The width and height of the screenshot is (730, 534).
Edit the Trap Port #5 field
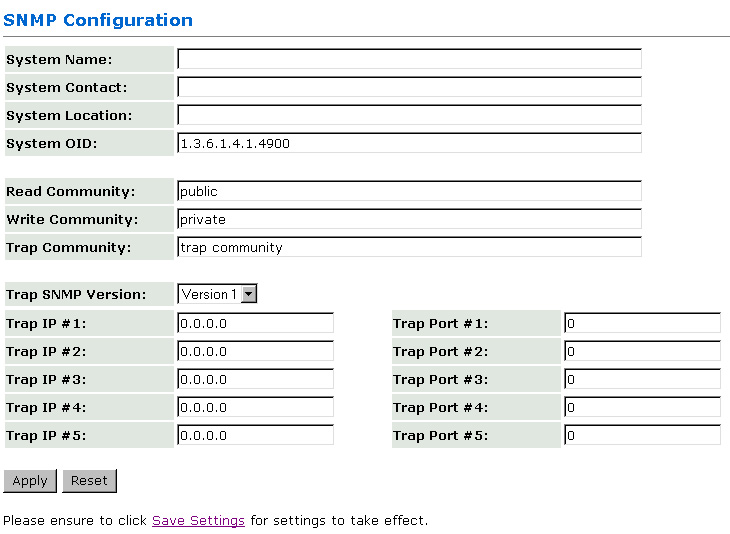pyautogui.click(x=642, y=435)
